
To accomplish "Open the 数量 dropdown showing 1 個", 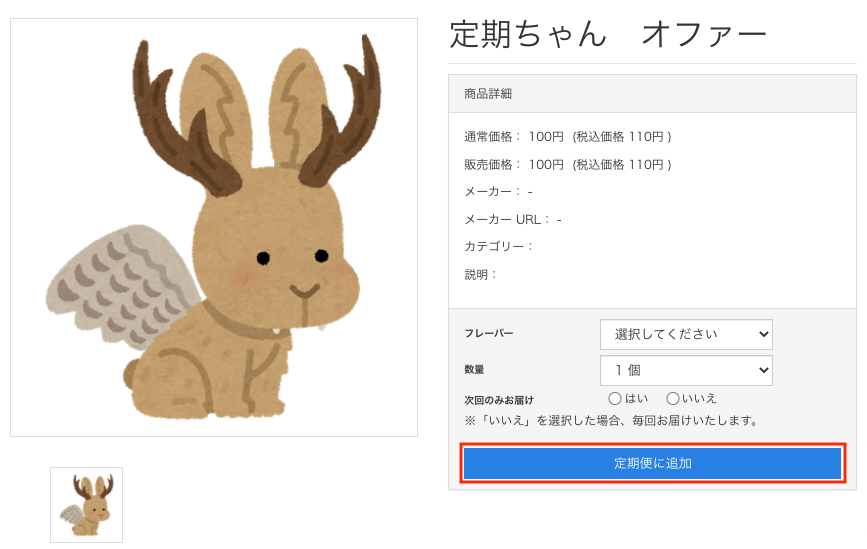I will [x=686, y=370].
